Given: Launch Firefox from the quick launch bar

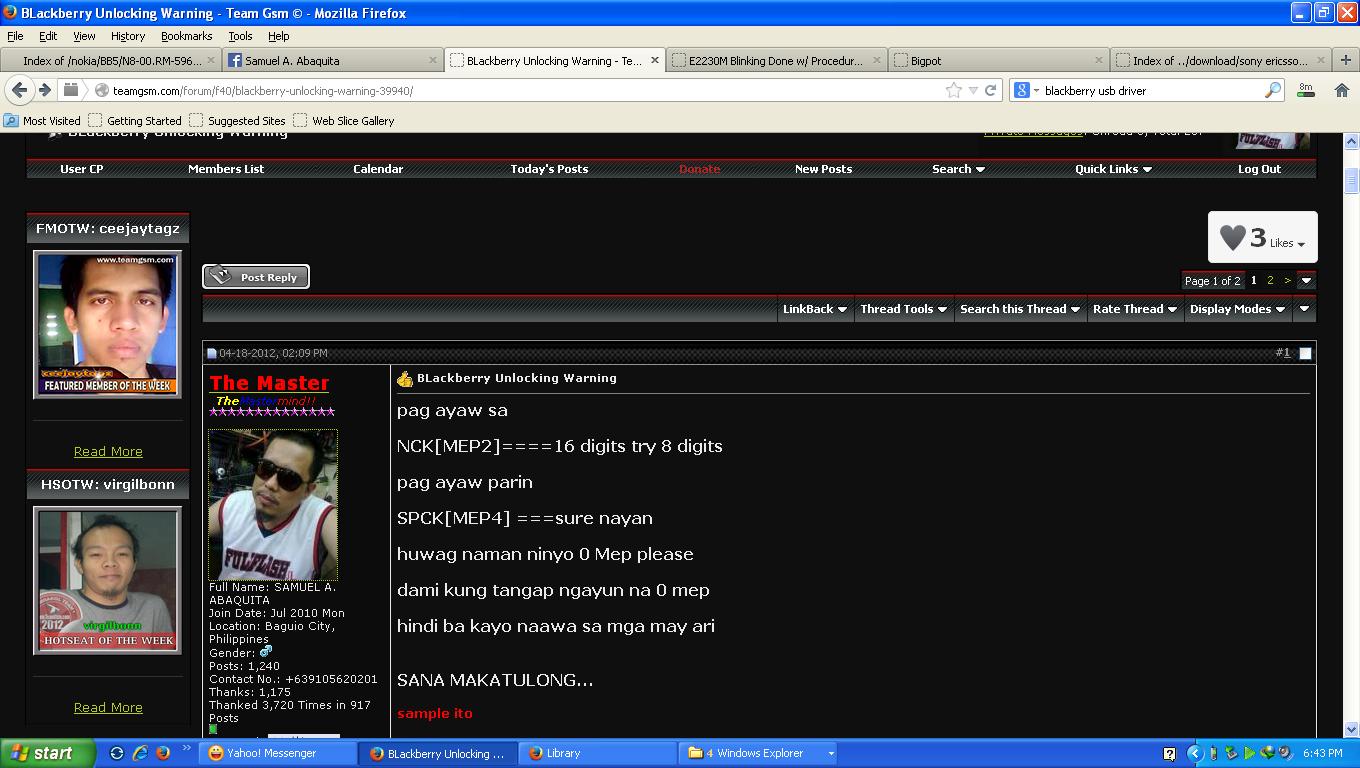Looking at the screenshot, I should 163,753.
